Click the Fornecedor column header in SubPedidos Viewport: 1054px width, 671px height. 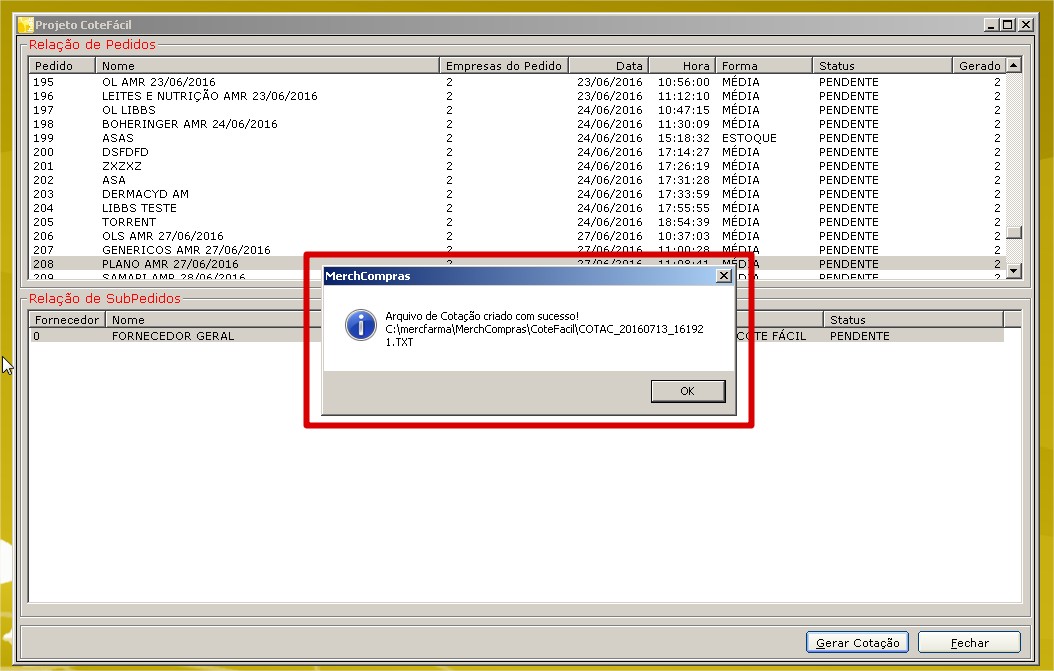(x=66, y=320)
